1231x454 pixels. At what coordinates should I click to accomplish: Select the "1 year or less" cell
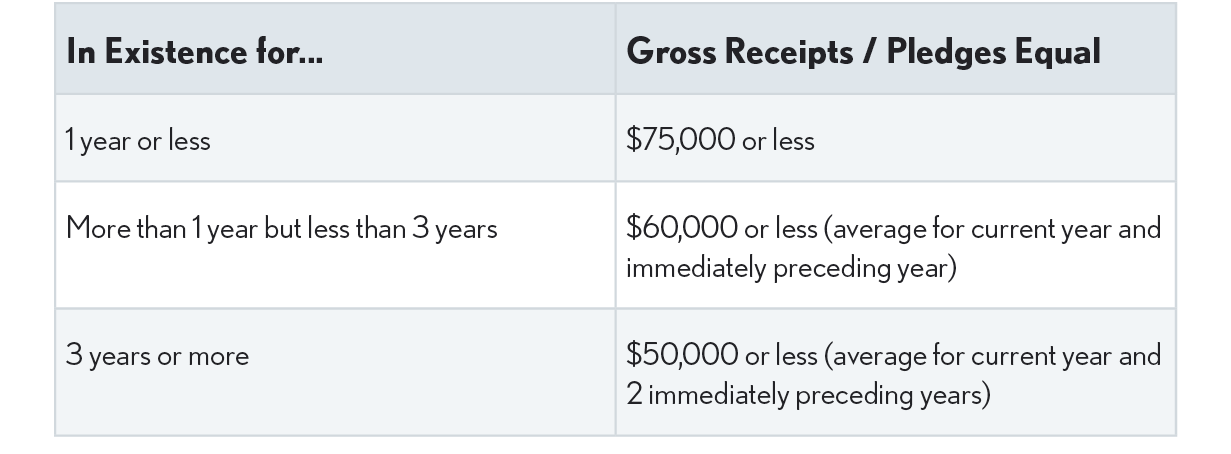pos(138,141)
